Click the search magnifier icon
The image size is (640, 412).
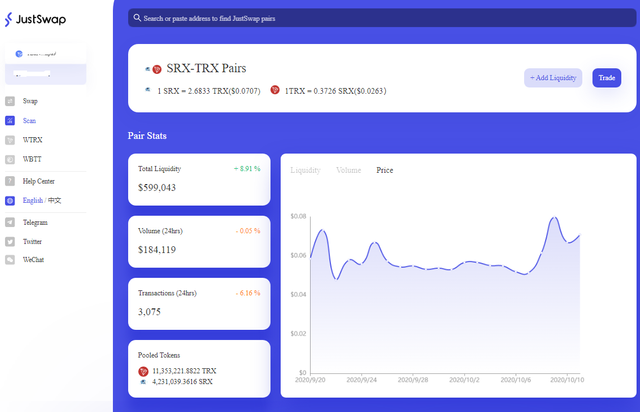click(137, 18)
